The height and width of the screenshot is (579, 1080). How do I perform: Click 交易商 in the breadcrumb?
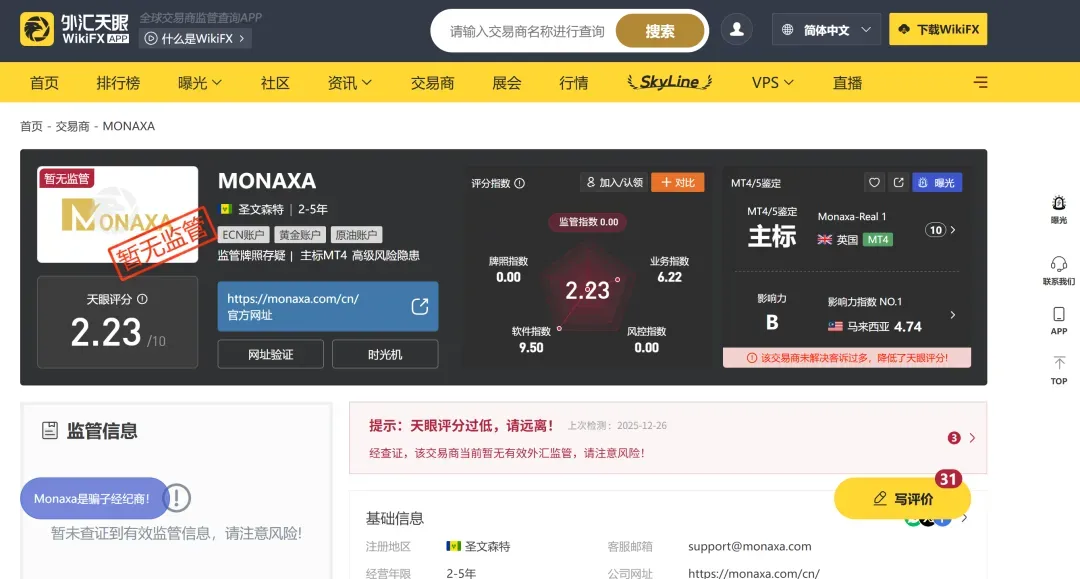72,126
